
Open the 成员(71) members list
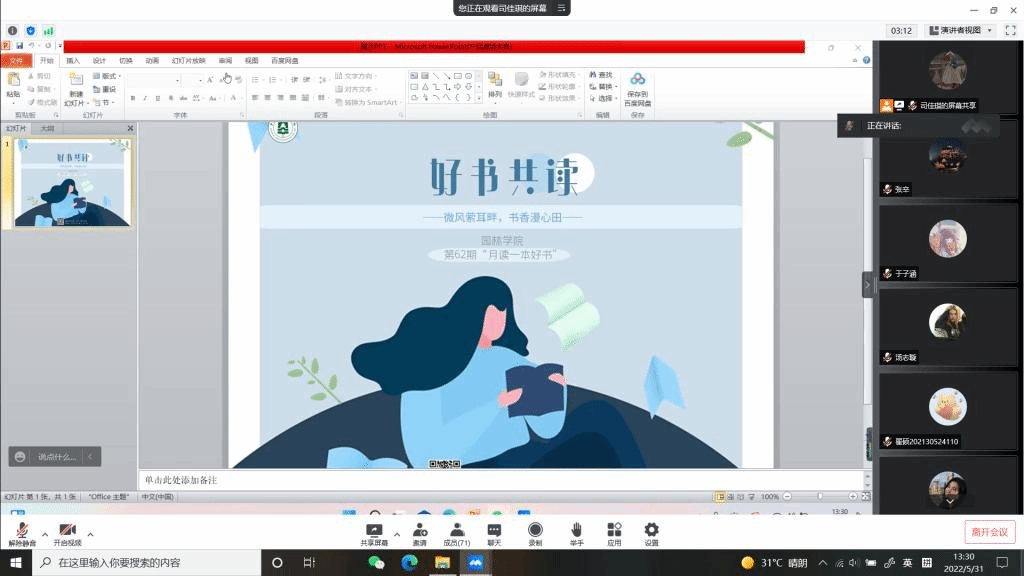[x=456, y=531]
